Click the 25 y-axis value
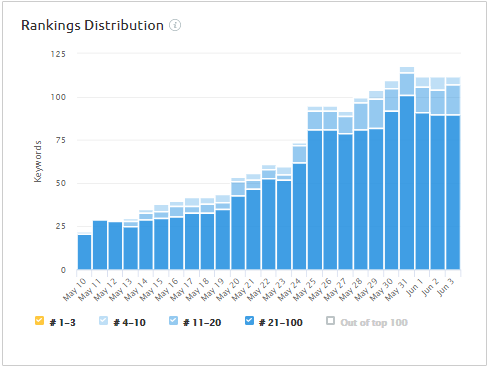Viewport: 489px width, 369px height. [x=61, y=226]
